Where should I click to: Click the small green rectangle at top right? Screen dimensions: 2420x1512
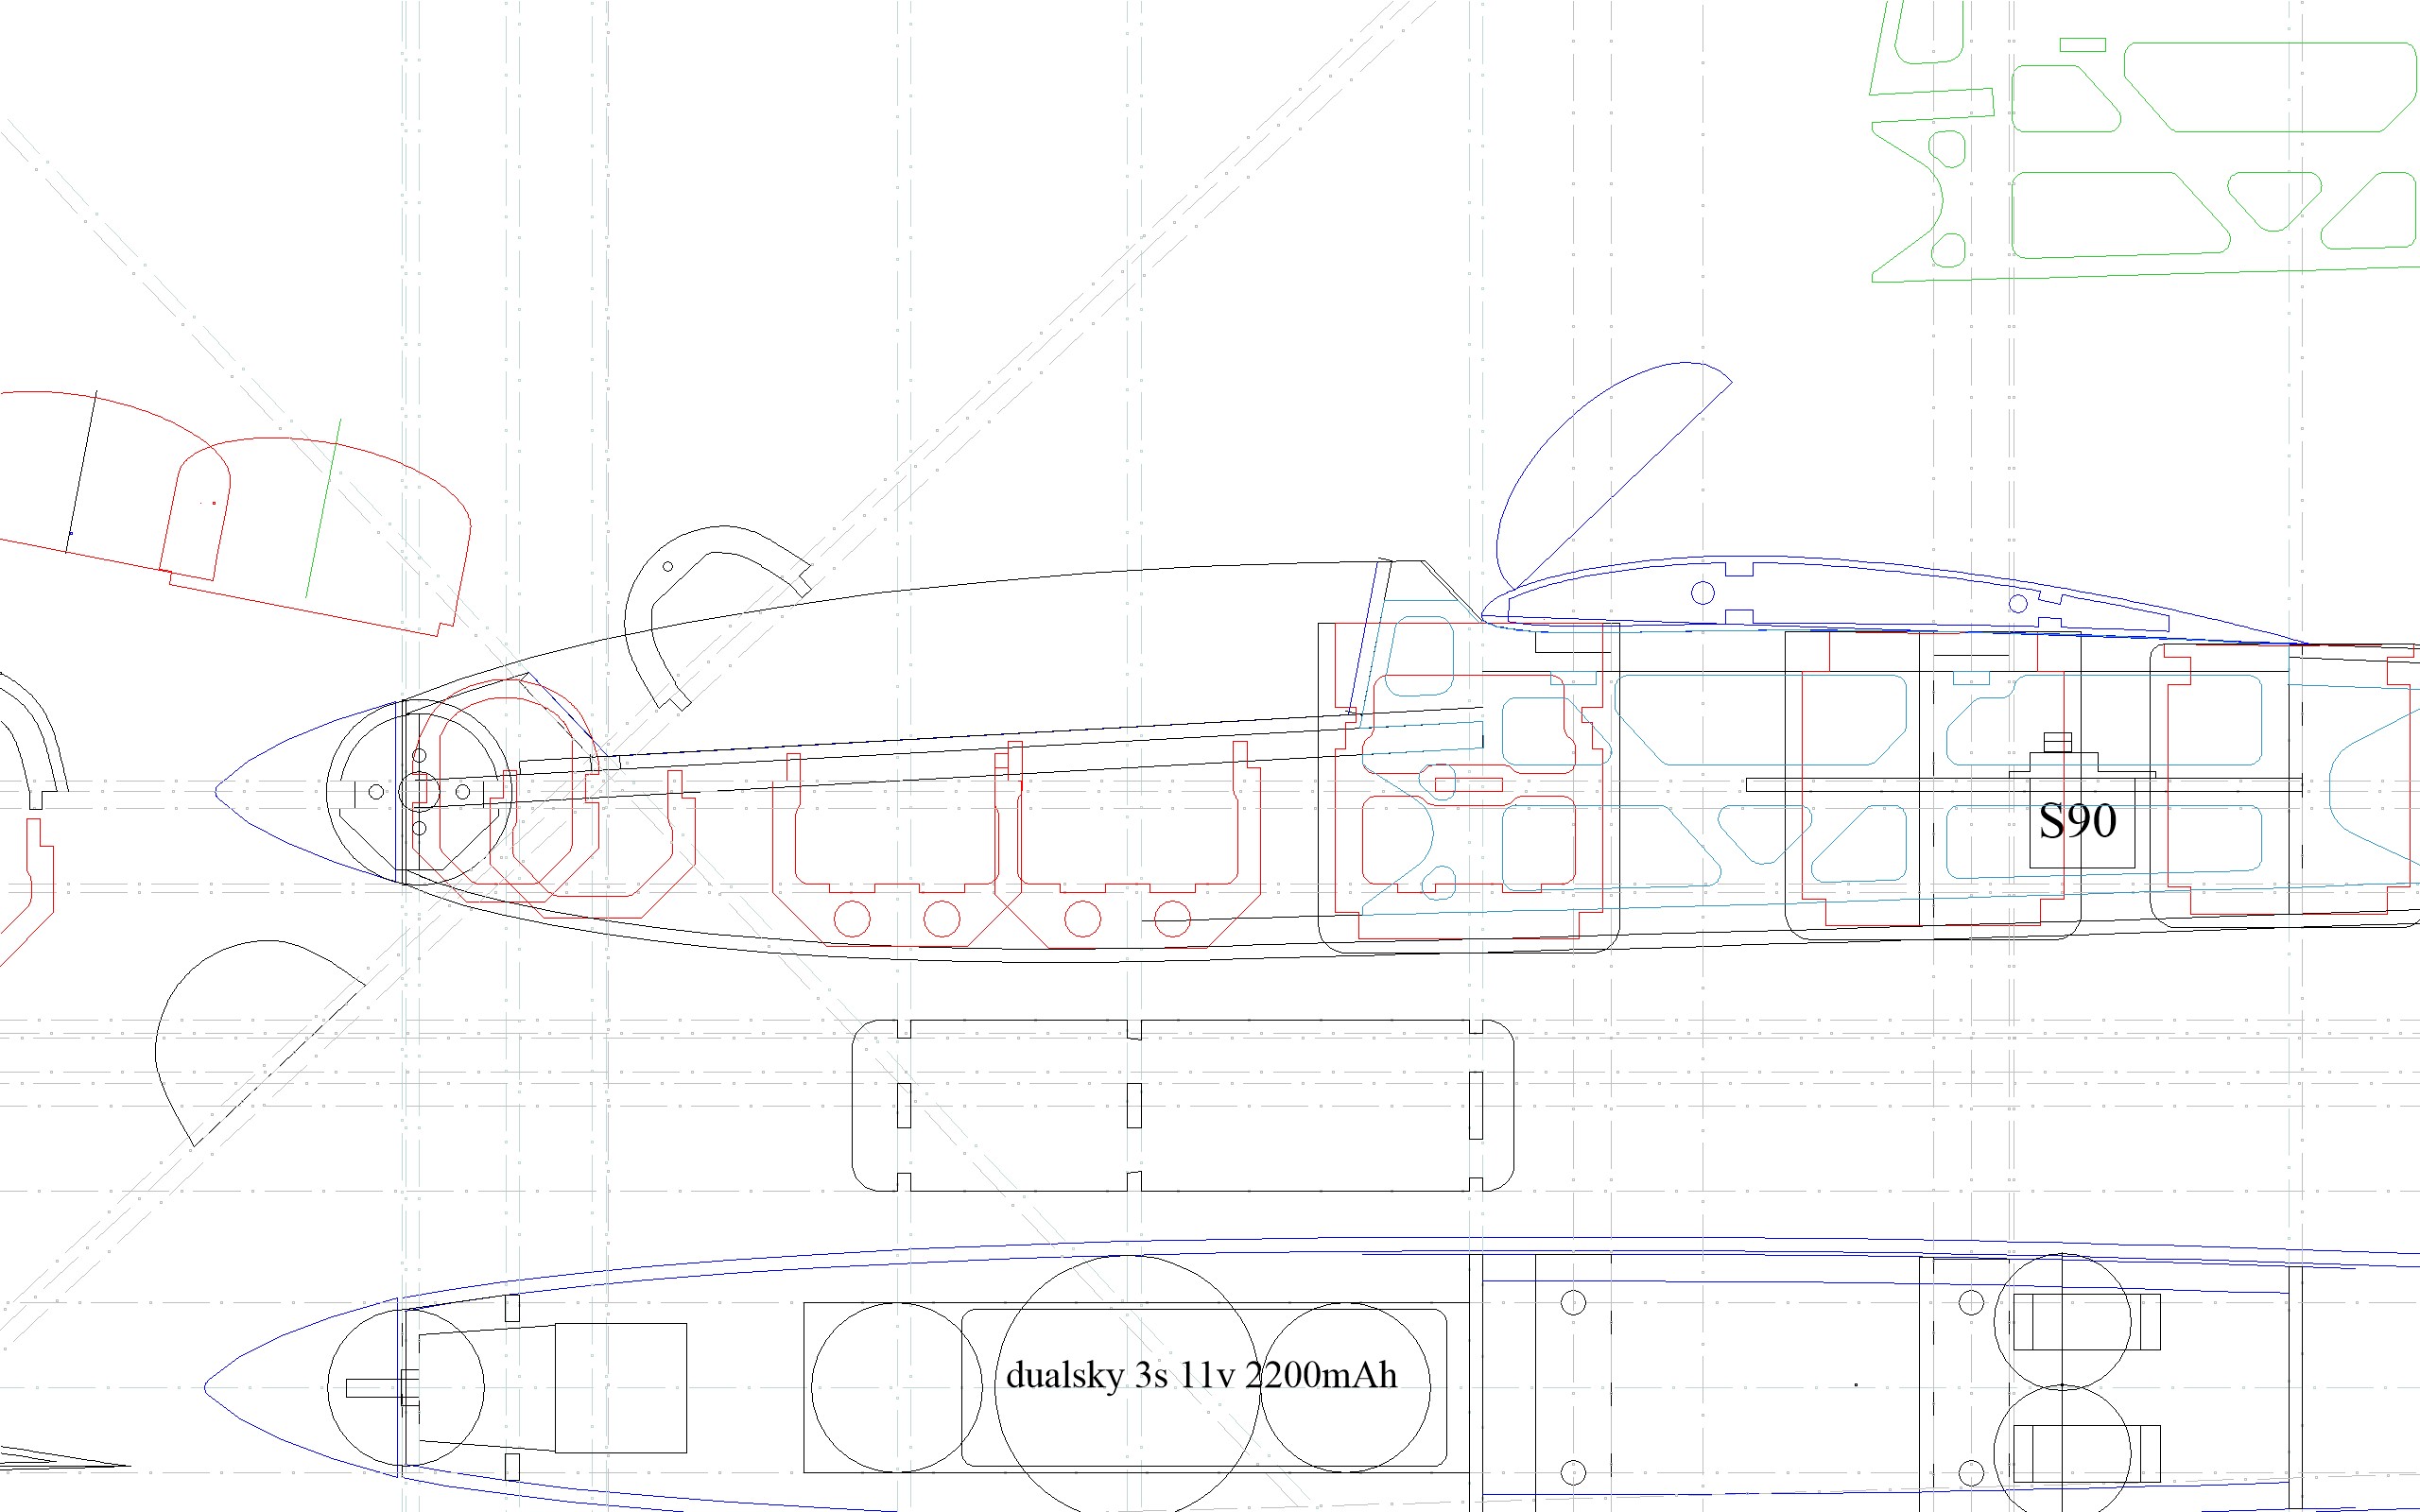(x=2082, y=45)
